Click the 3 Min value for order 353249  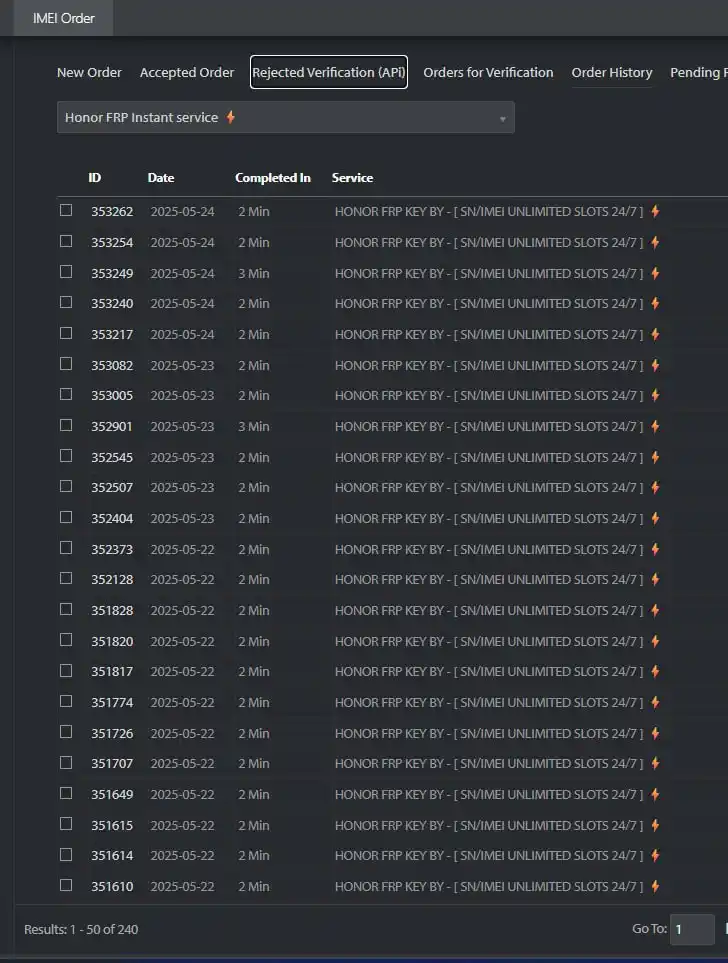coord(254,273)
